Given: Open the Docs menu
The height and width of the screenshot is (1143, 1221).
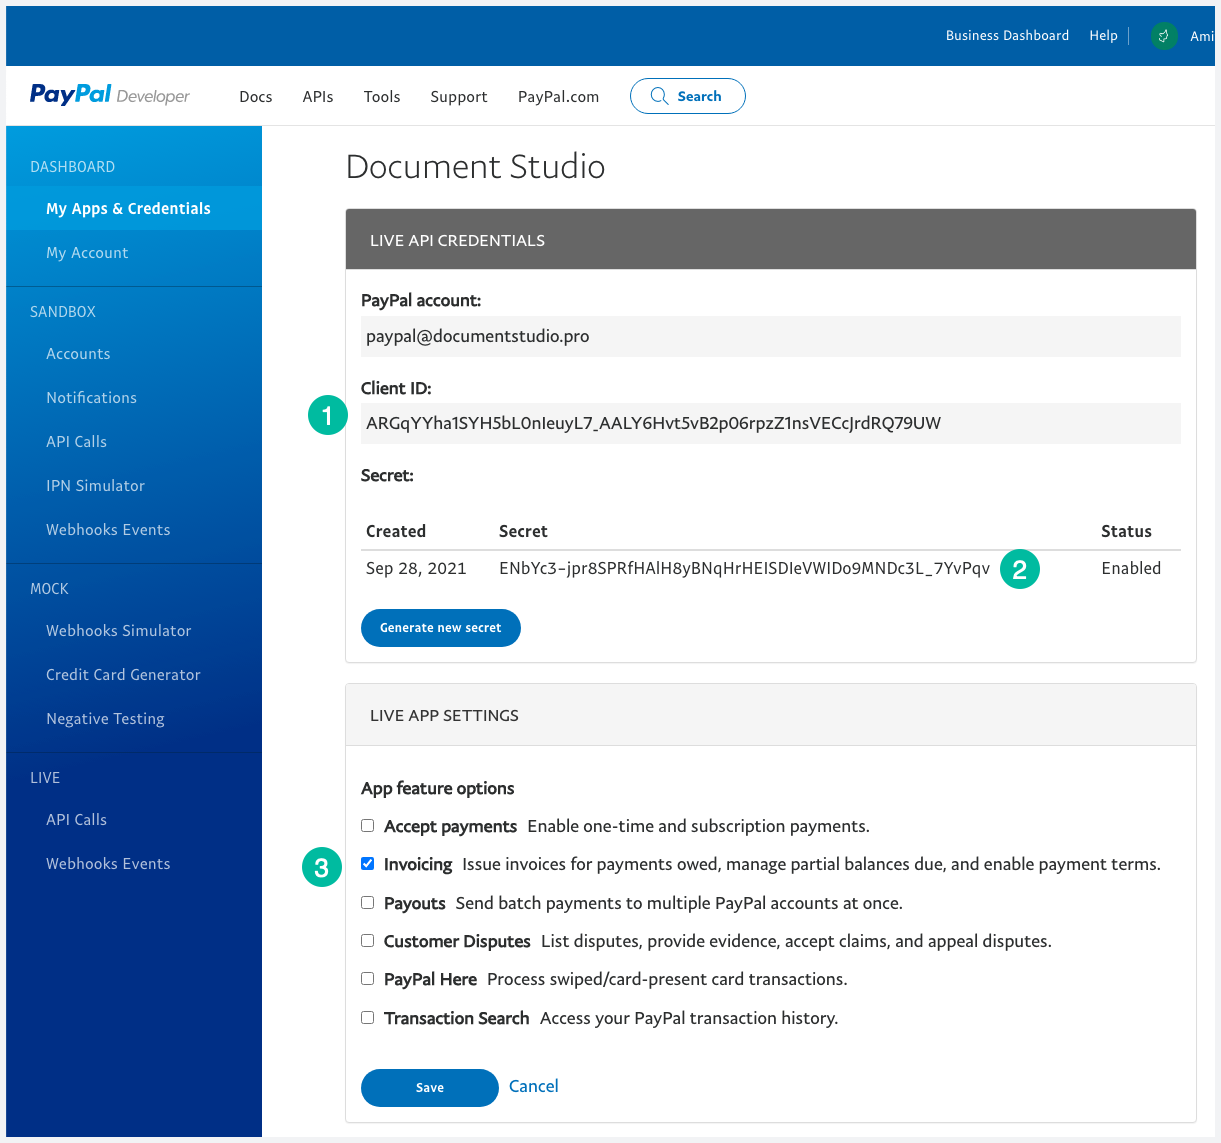Looking at the screenshot, I should click(256, 97).
